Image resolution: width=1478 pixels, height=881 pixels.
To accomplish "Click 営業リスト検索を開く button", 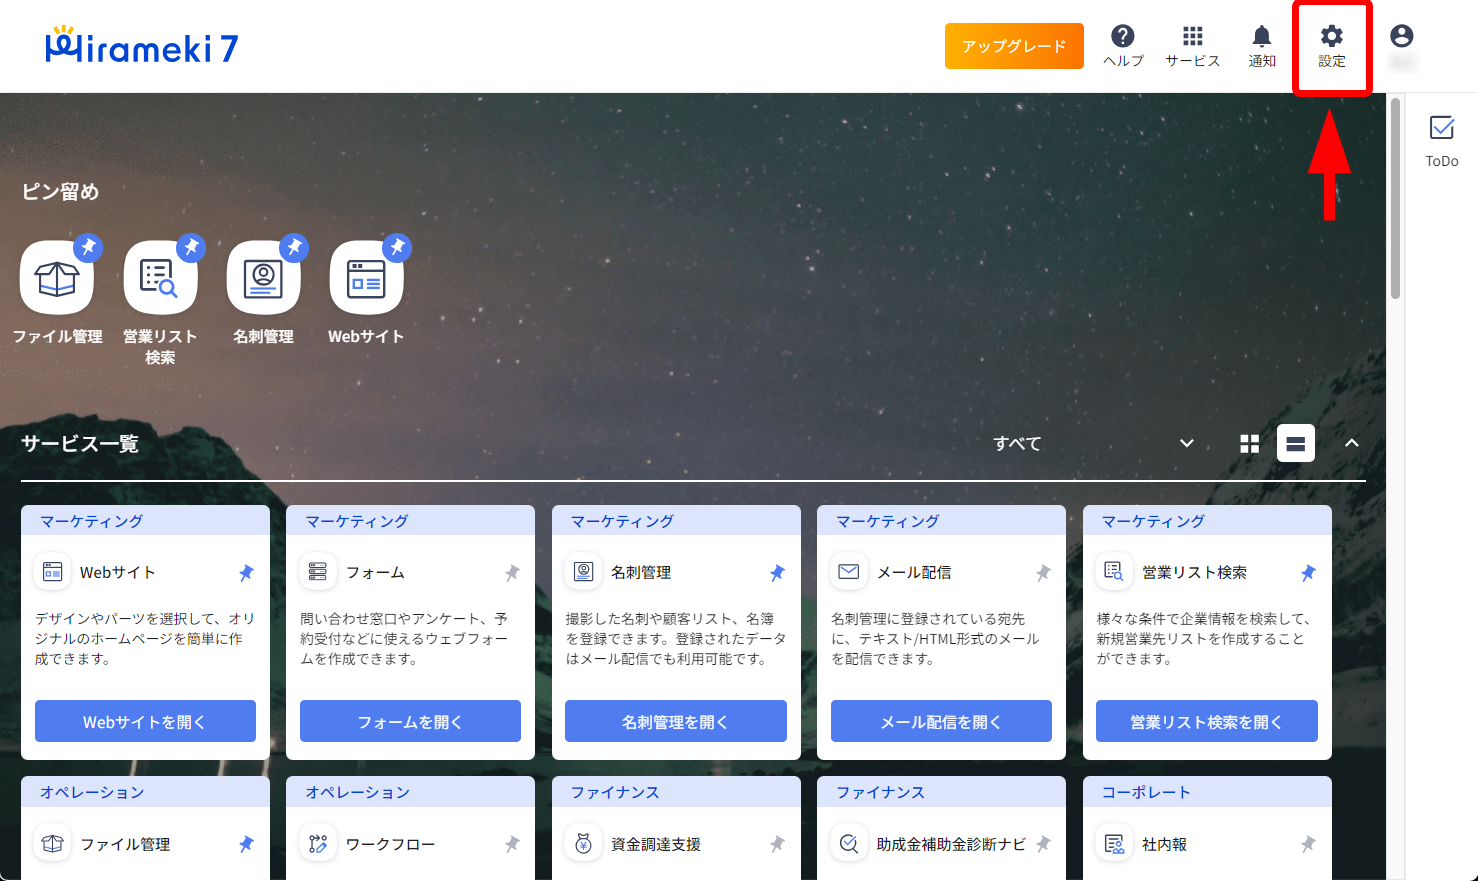I will [1207, 721].
